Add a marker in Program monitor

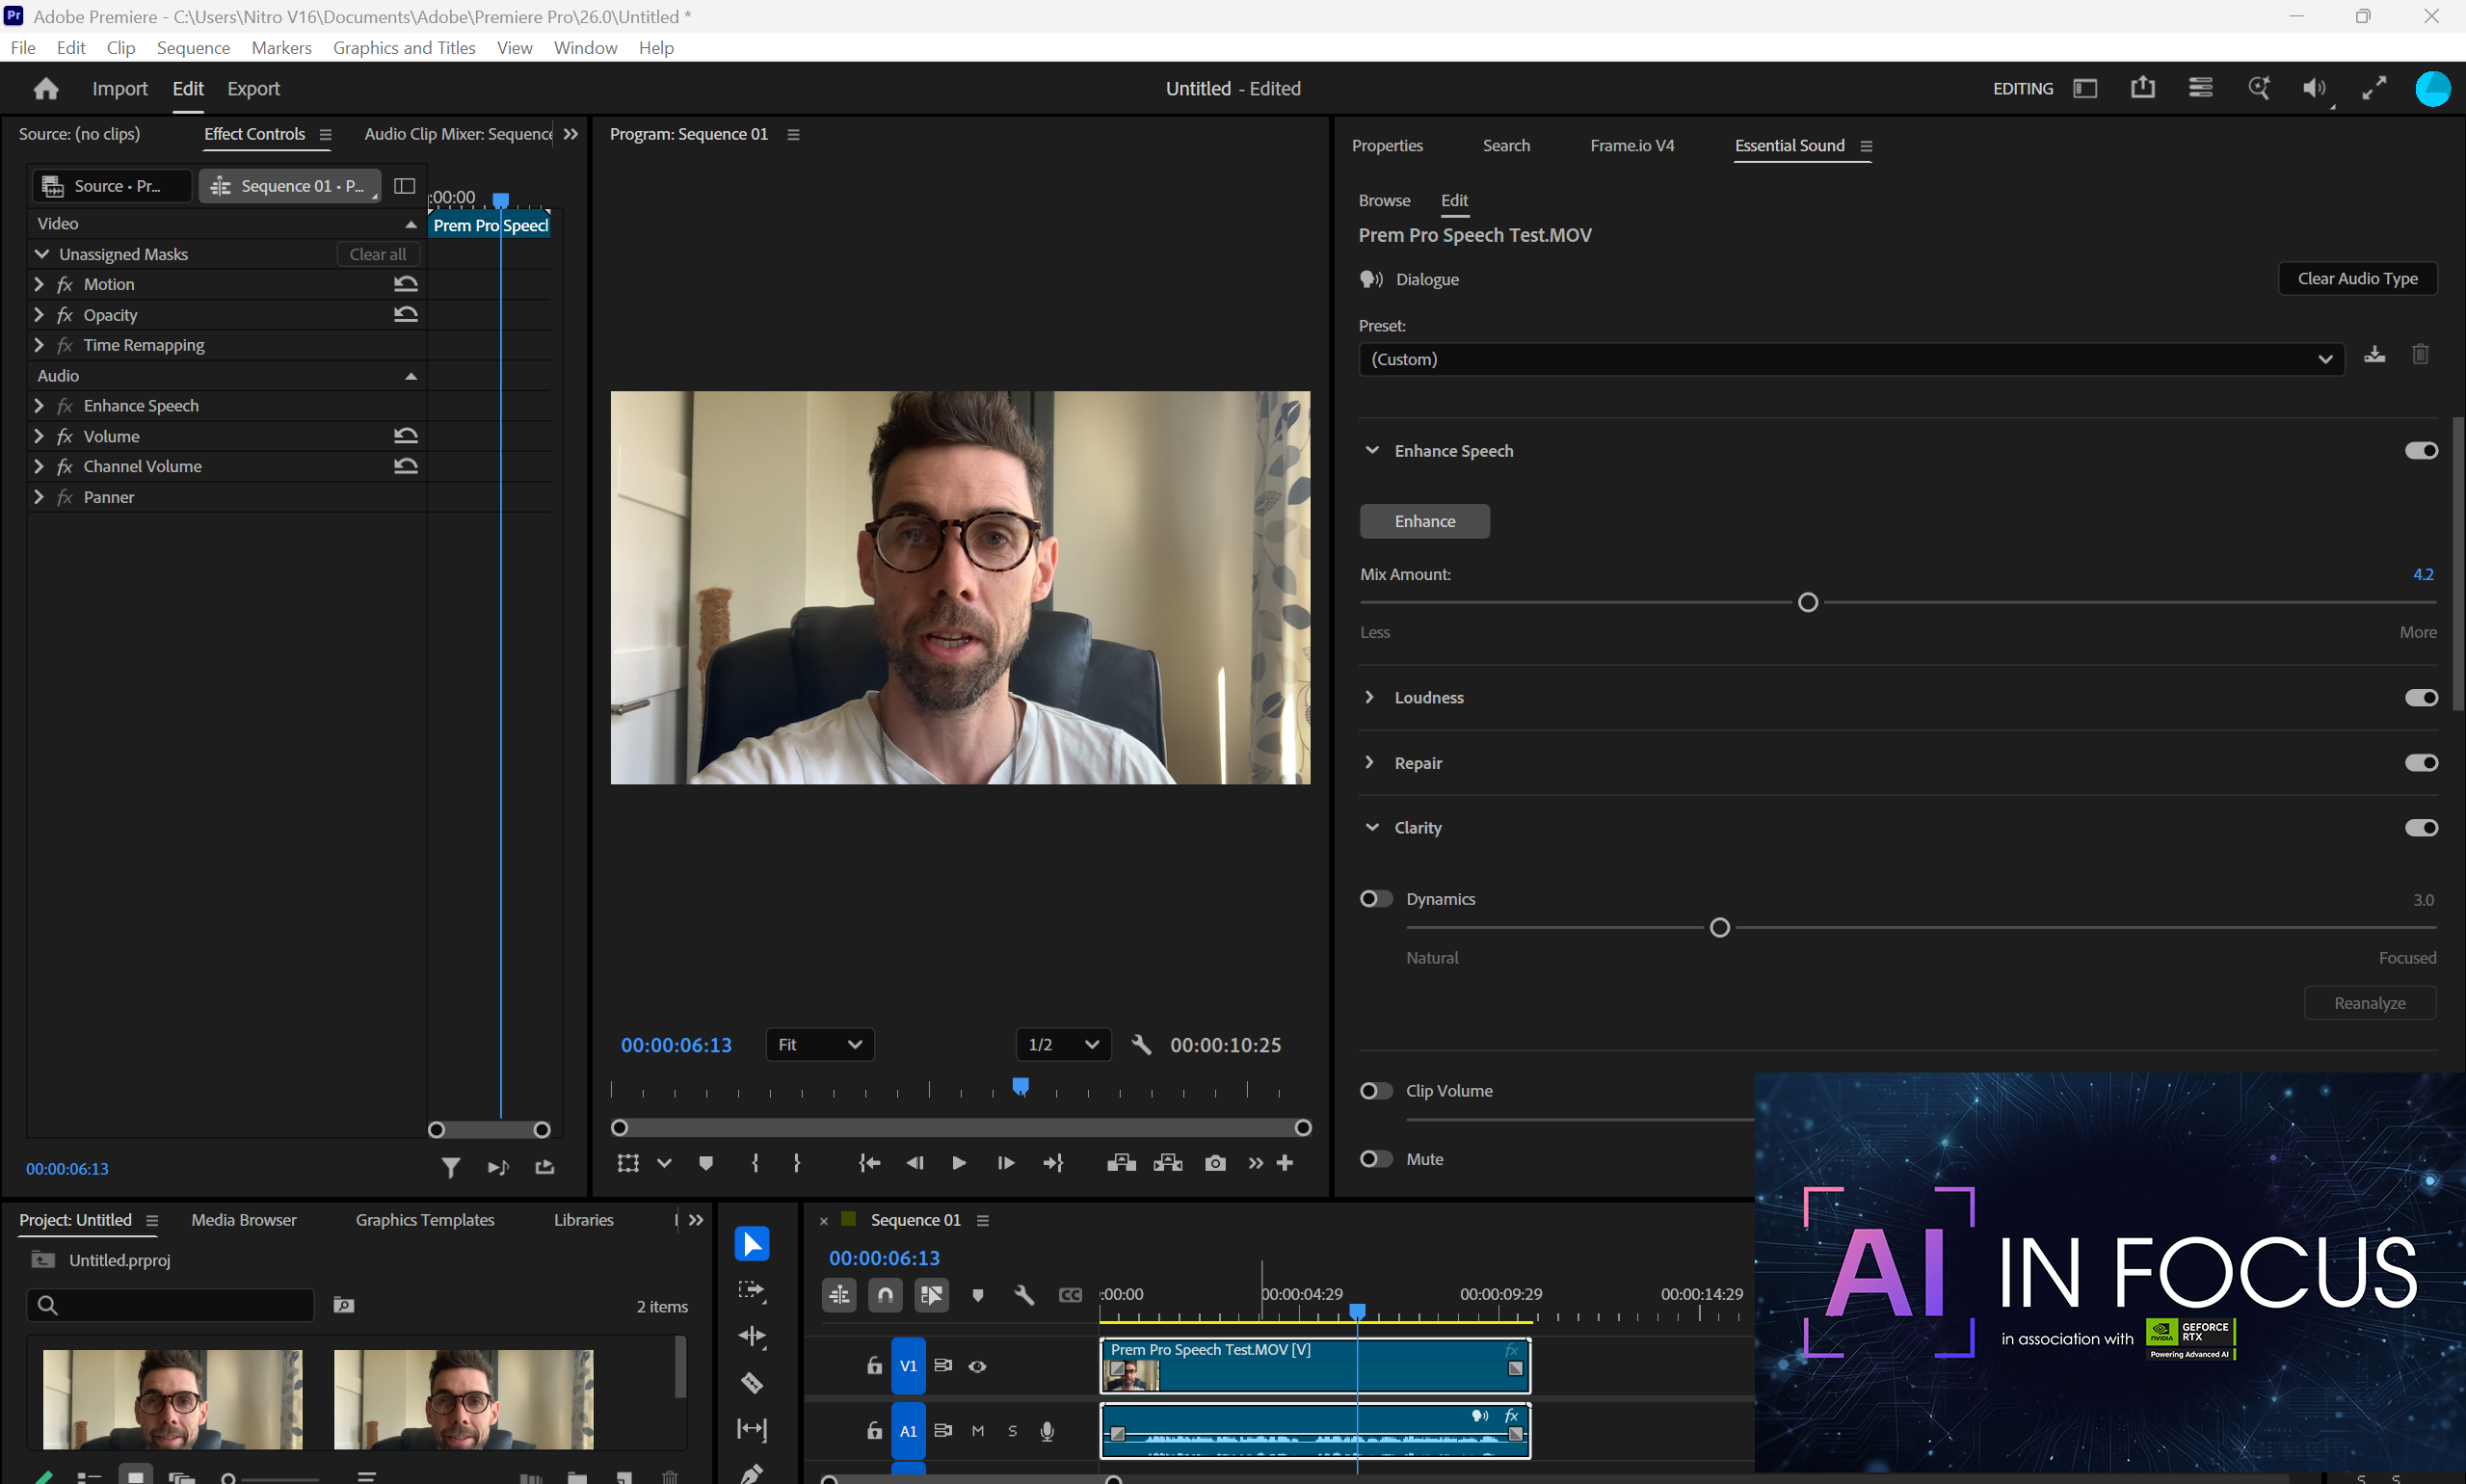coord(706,1163)
